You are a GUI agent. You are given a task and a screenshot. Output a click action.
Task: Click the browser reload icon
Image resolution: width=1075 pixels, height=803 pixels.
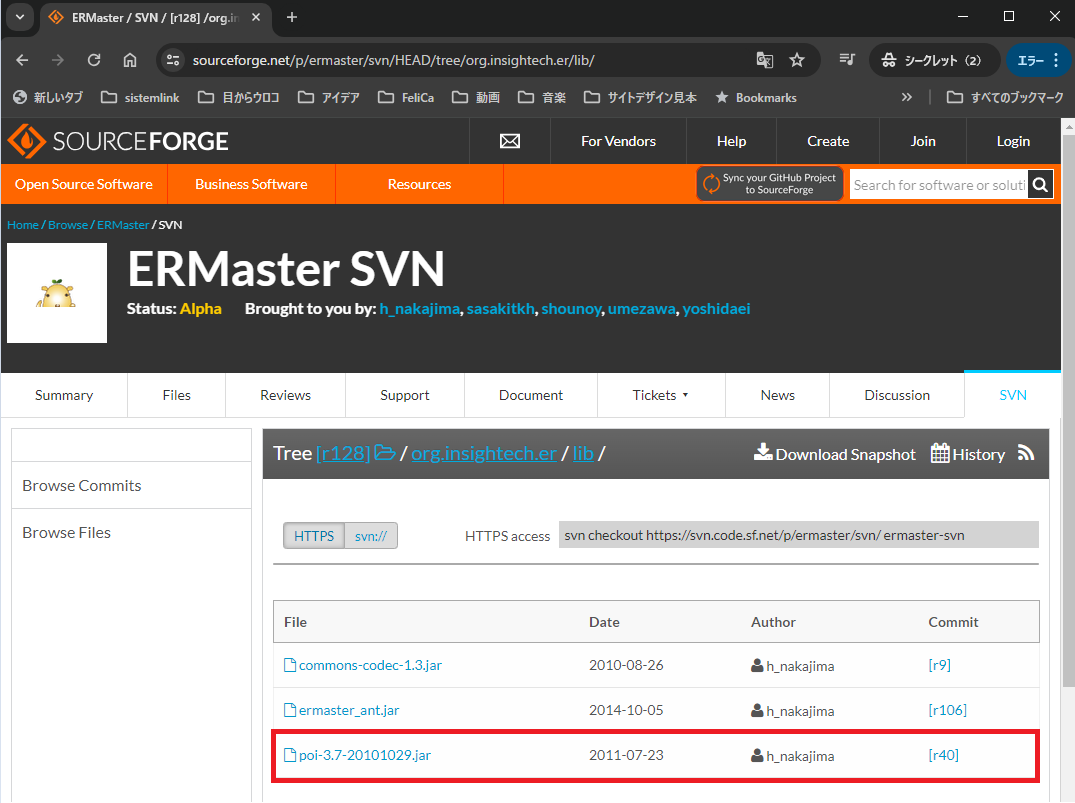(x=93, y=60)
